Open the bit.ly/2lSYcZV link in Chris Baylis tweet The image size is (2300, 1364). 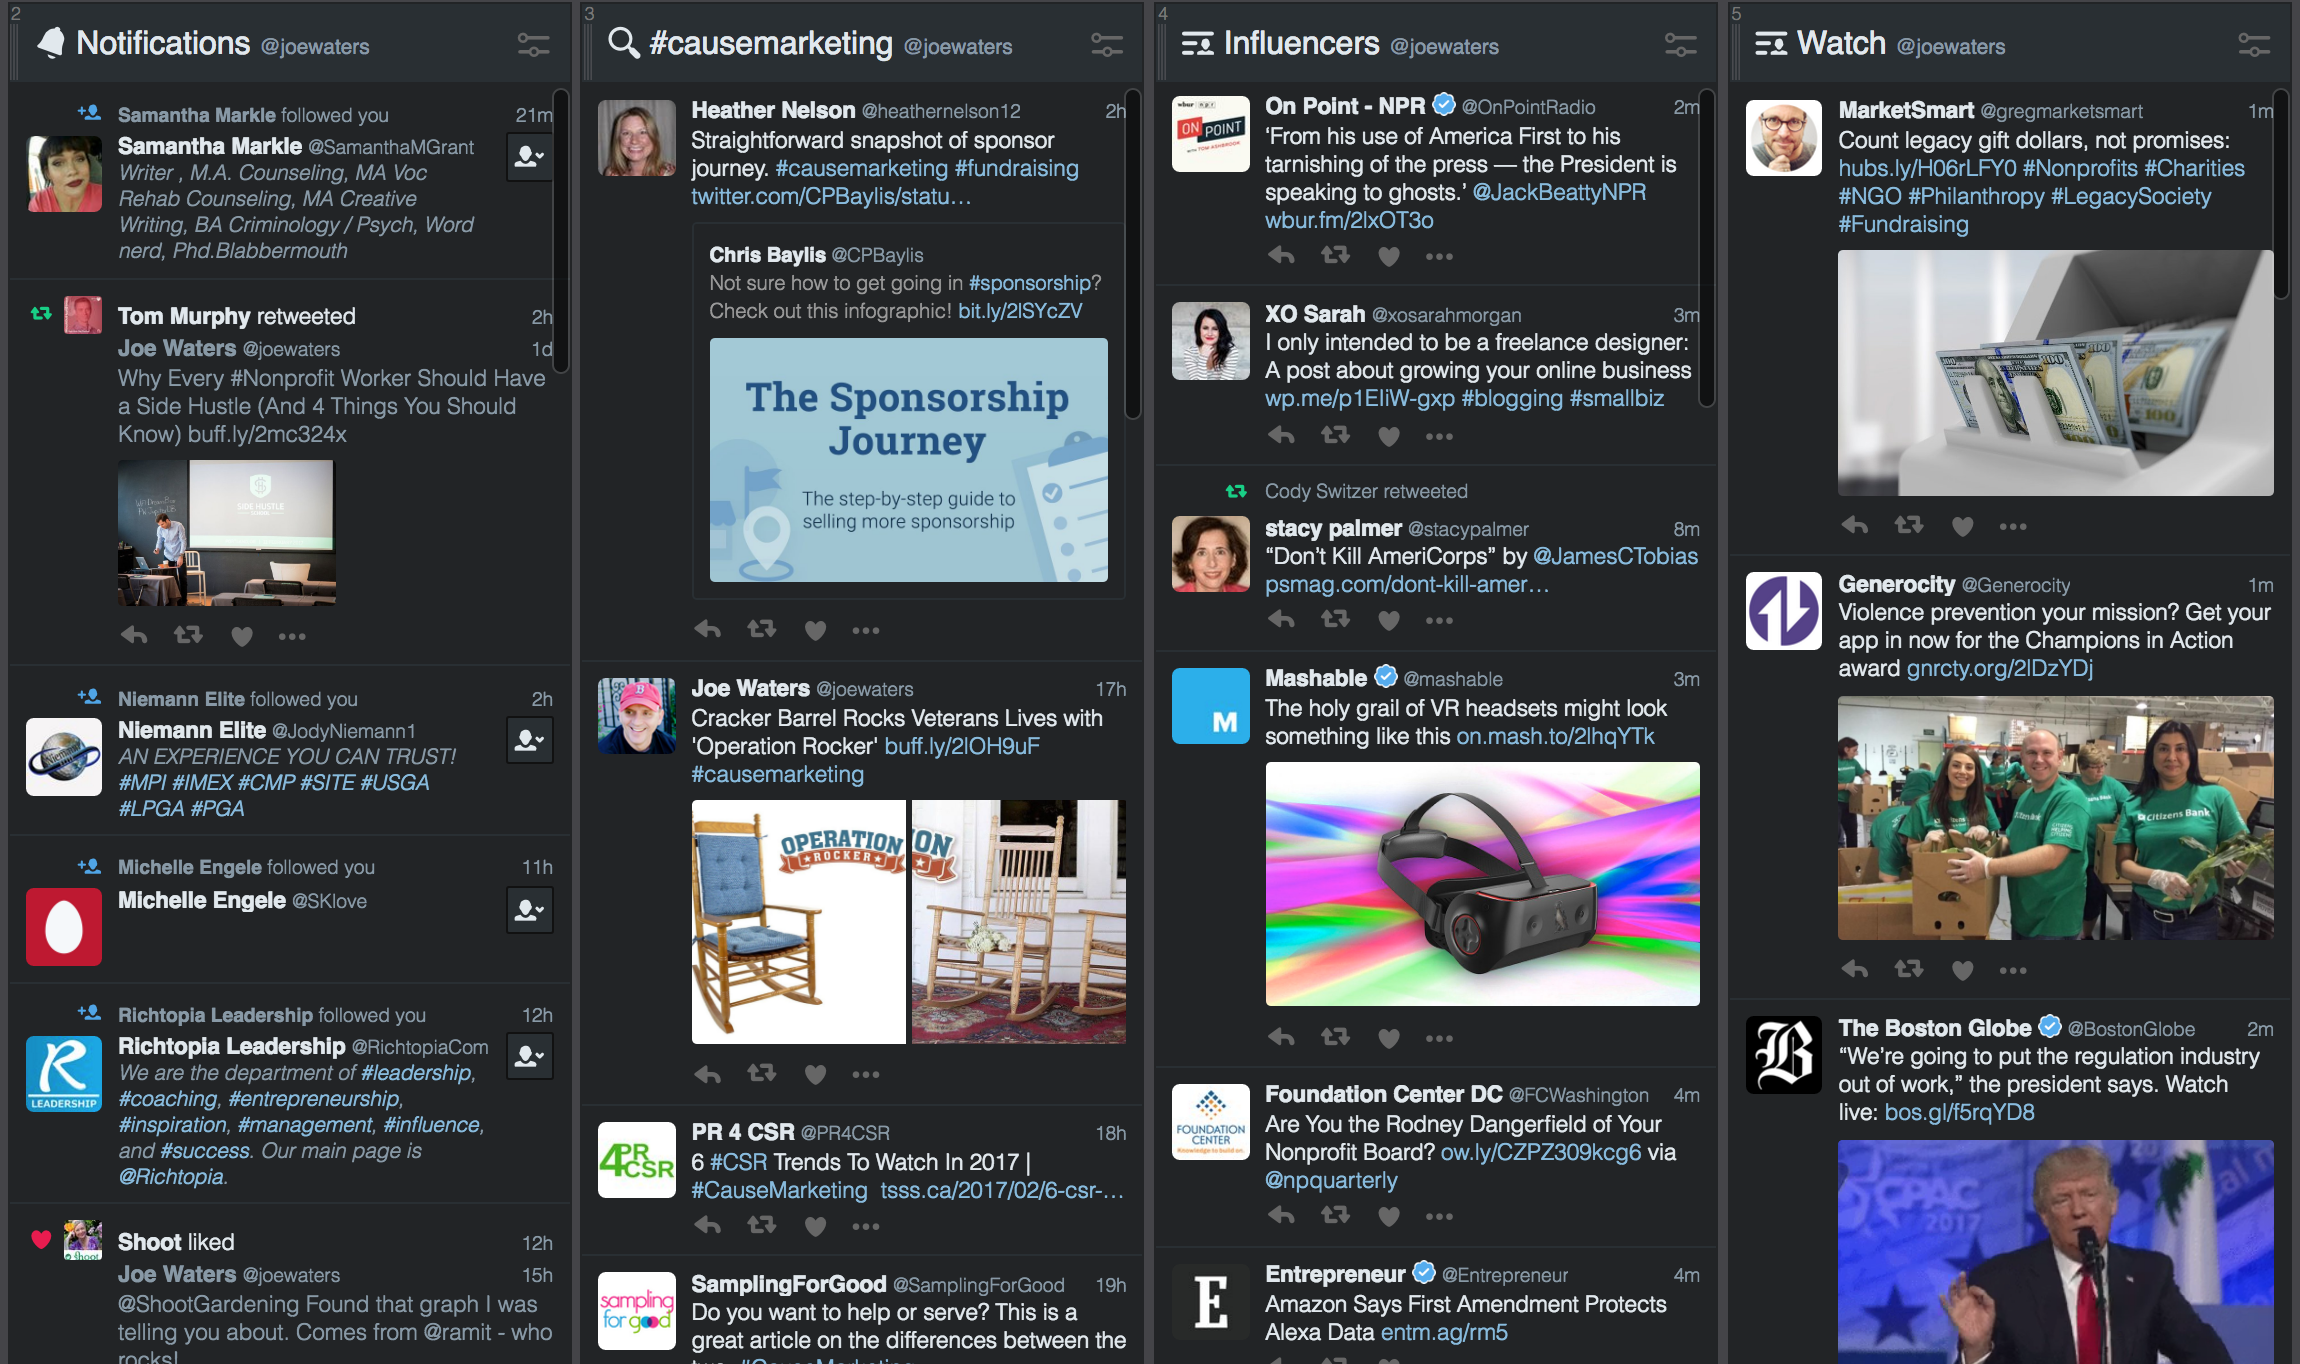pyautogui.click(x=1020, y=311)
